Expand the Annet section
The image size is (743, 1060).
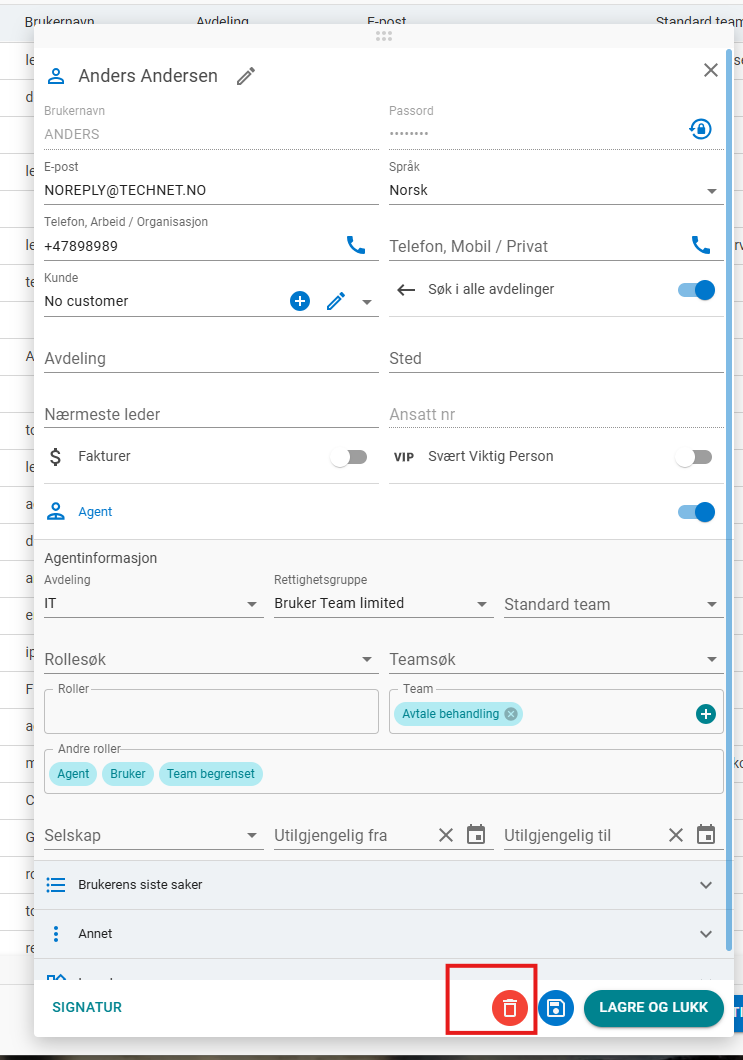coord(380,934)
